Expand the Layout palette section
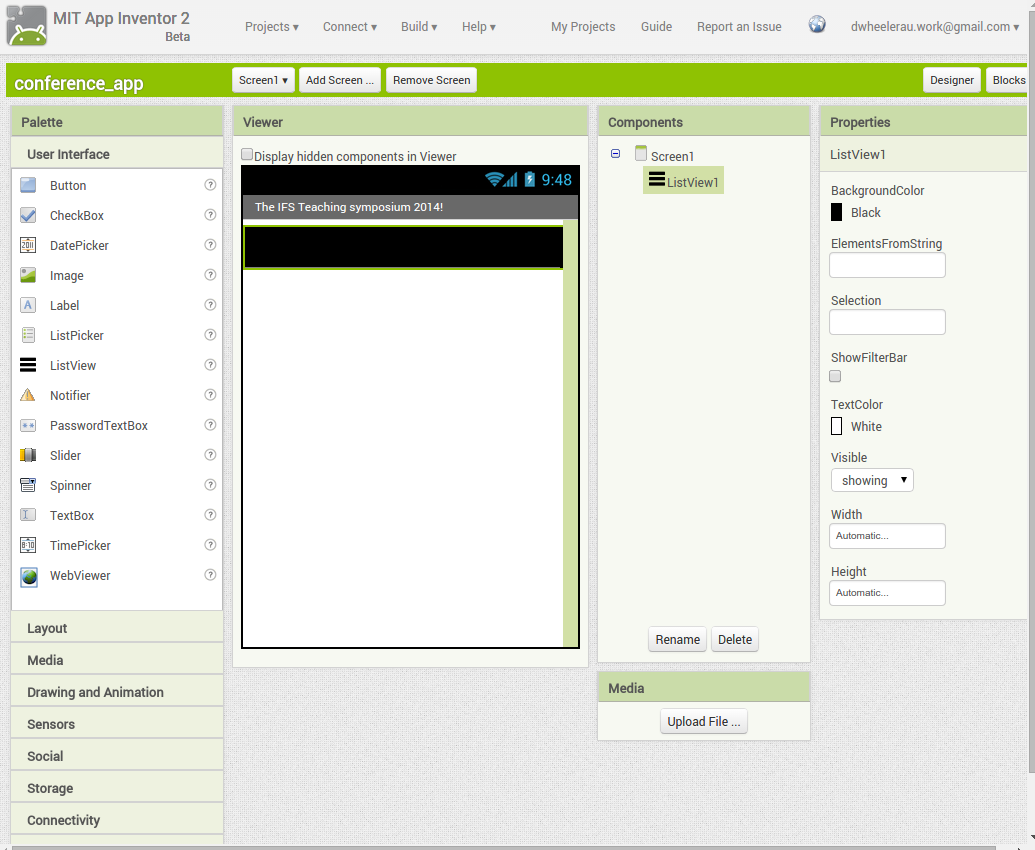Viewport: 1035px width, 850px height. click(x=47, y=628)
